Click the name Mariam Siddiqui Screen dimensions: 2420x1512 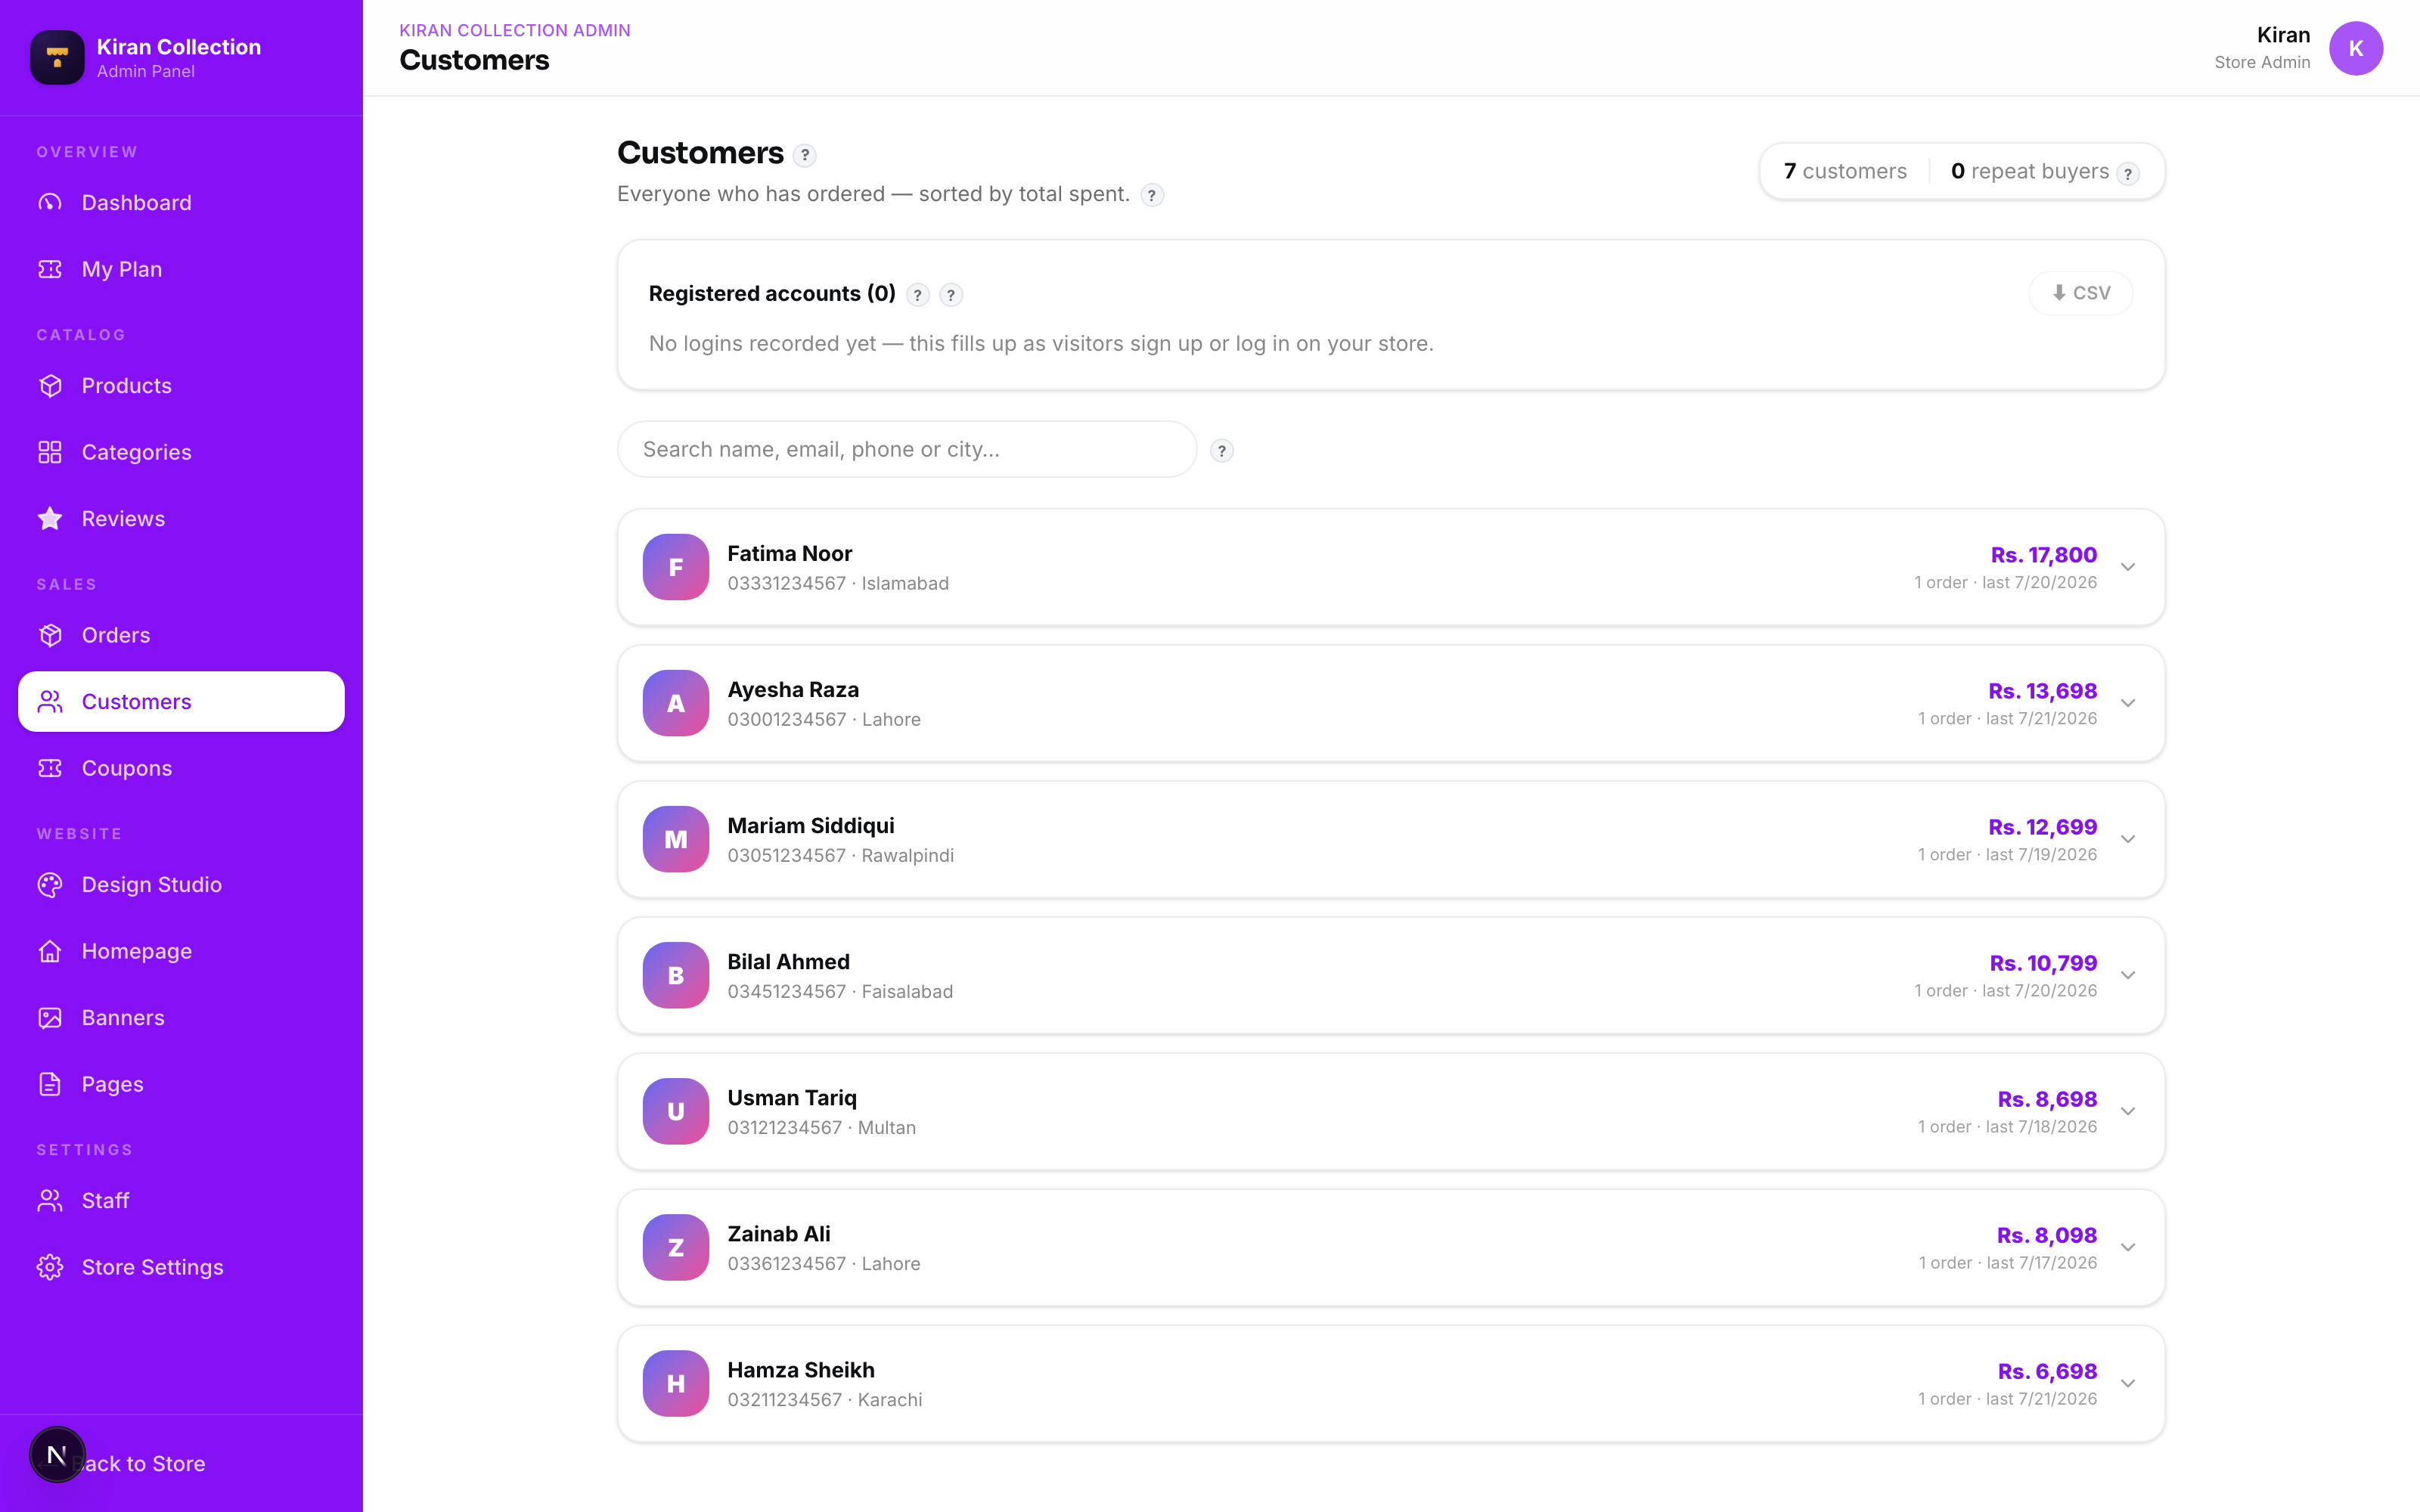(811, 826)
